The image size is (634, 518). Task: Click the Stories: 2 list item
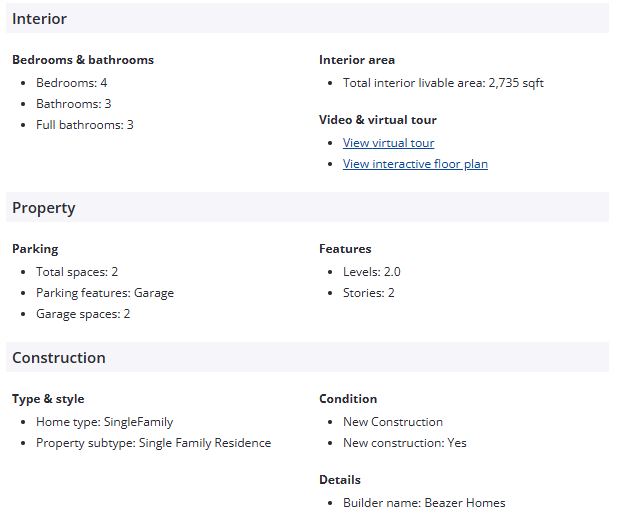click(x=368, y=293)
